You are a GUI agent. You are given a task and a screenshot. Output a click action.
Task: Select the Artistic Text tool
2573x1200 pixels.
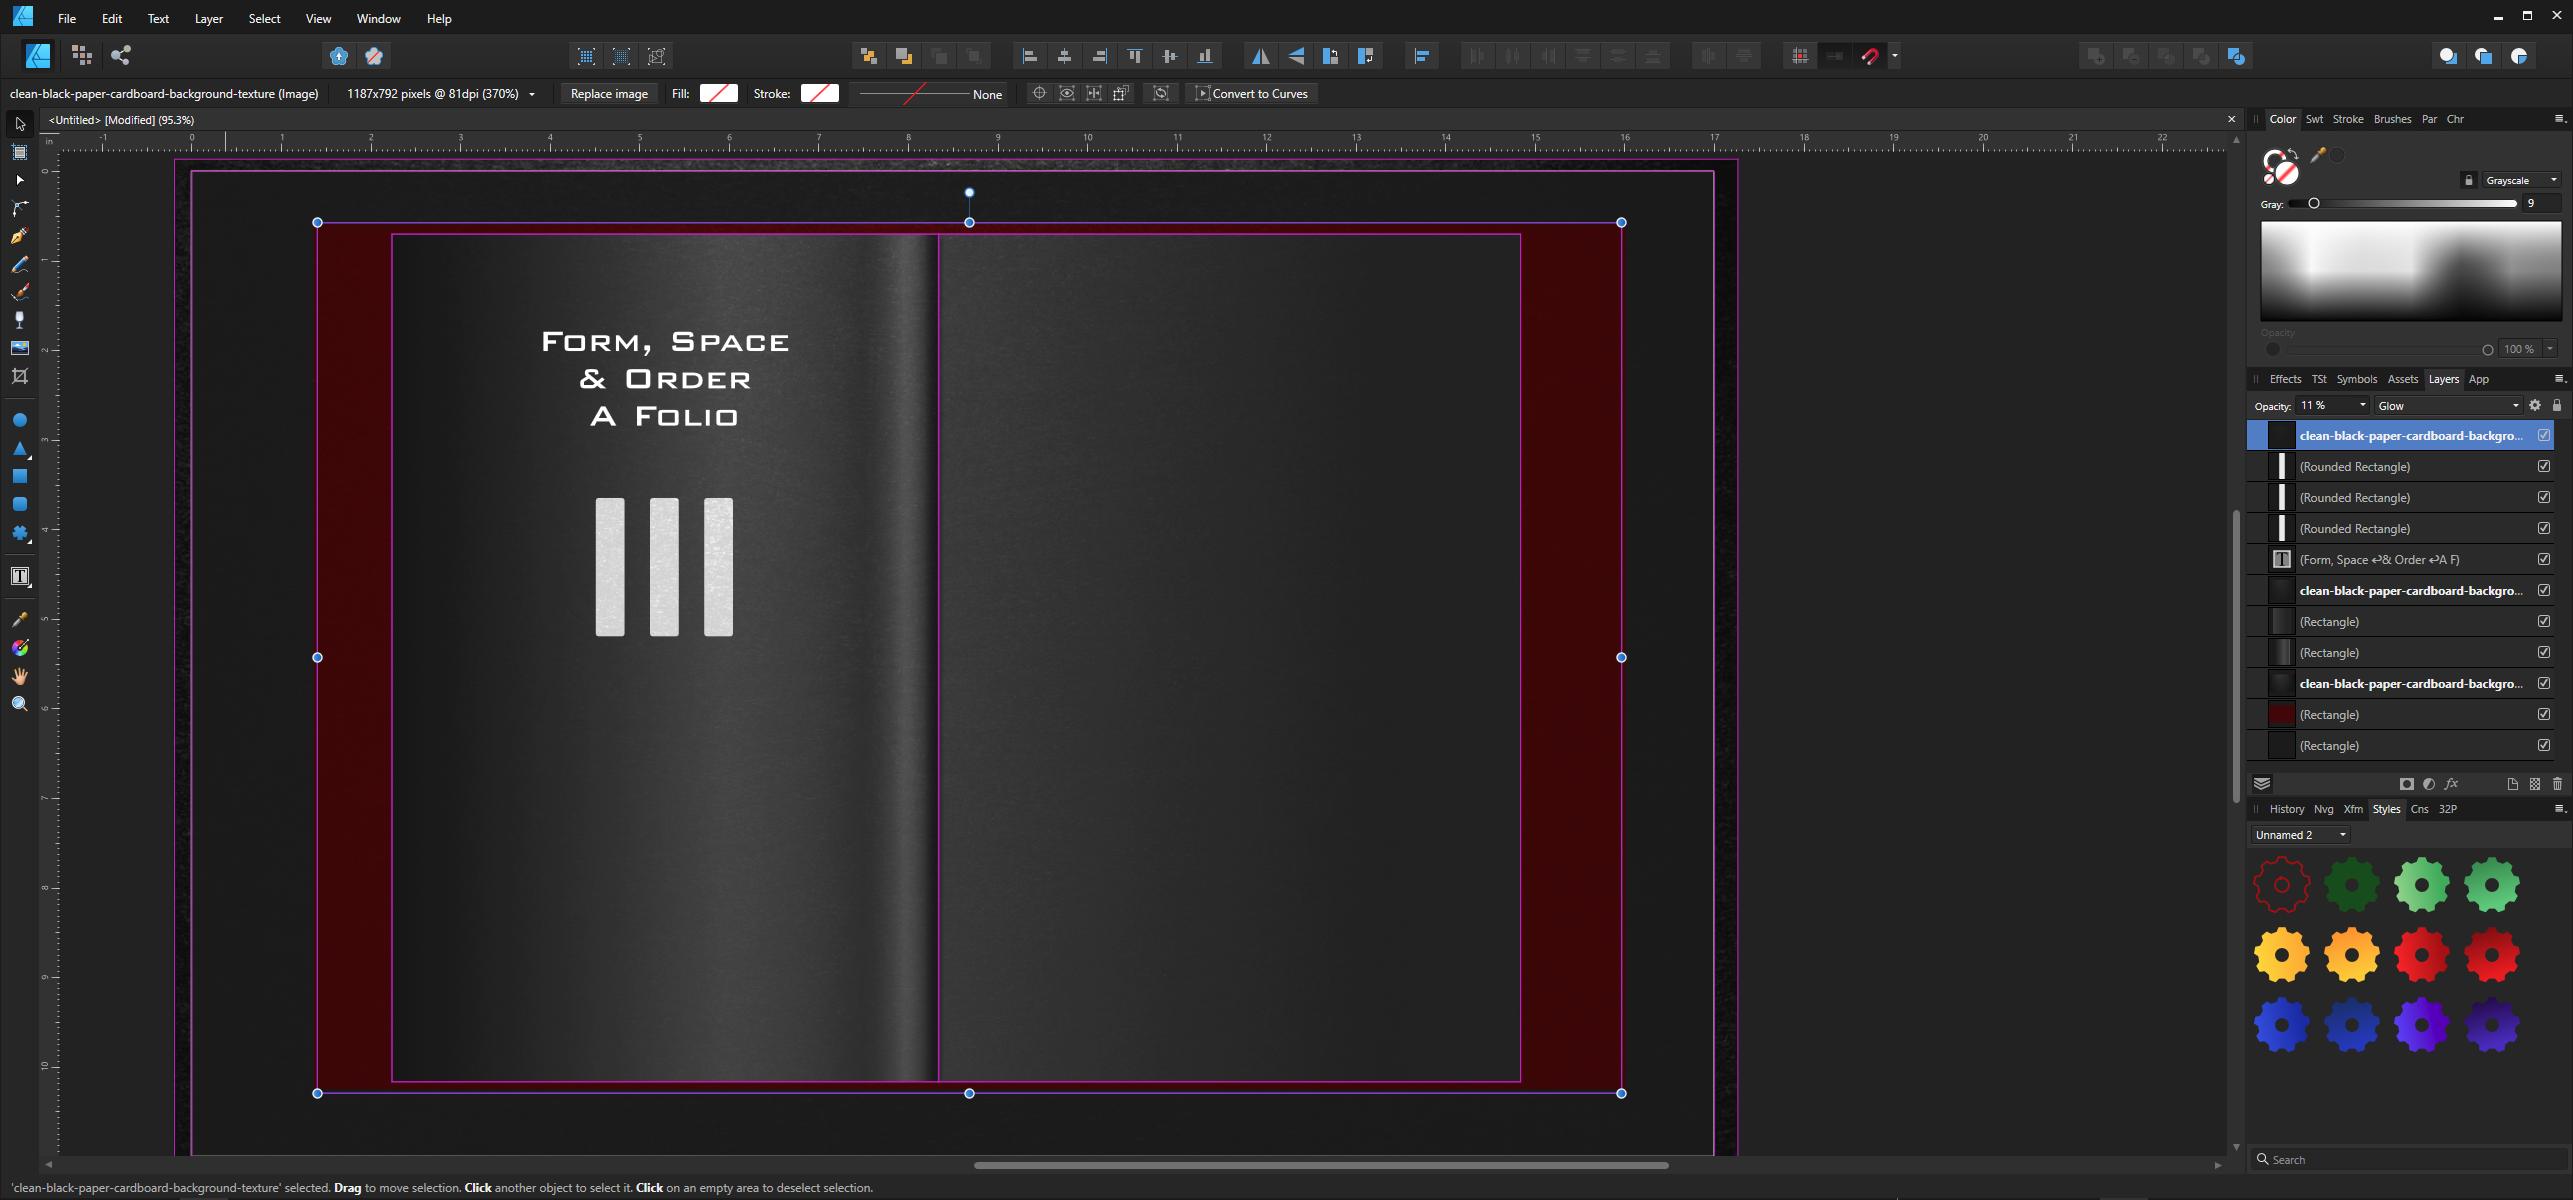(19, 575)
